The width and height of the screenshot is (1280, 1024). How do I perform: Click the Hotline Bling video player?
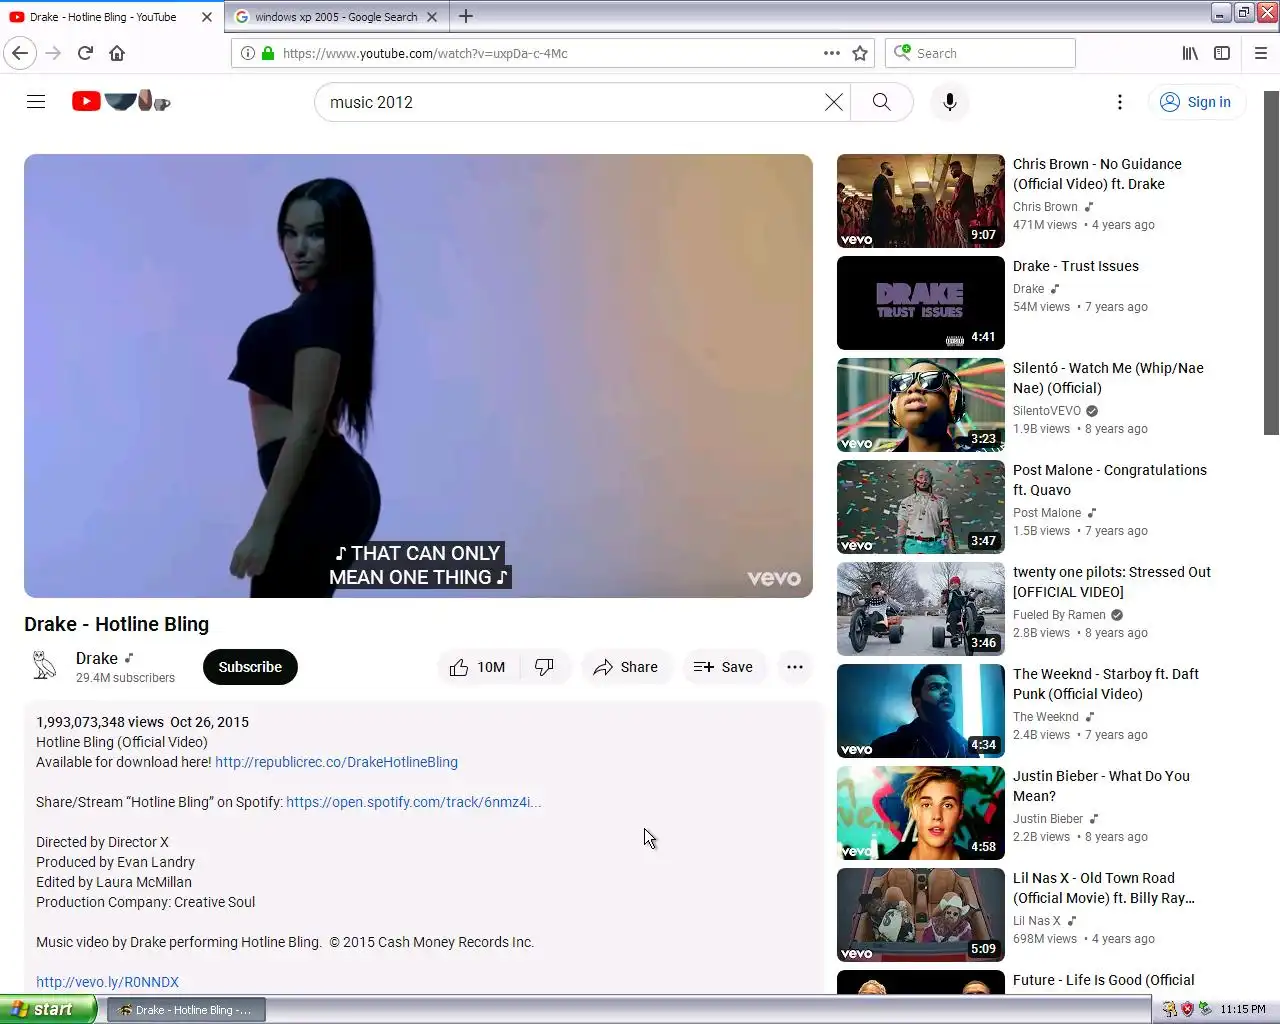click(418, 376)
